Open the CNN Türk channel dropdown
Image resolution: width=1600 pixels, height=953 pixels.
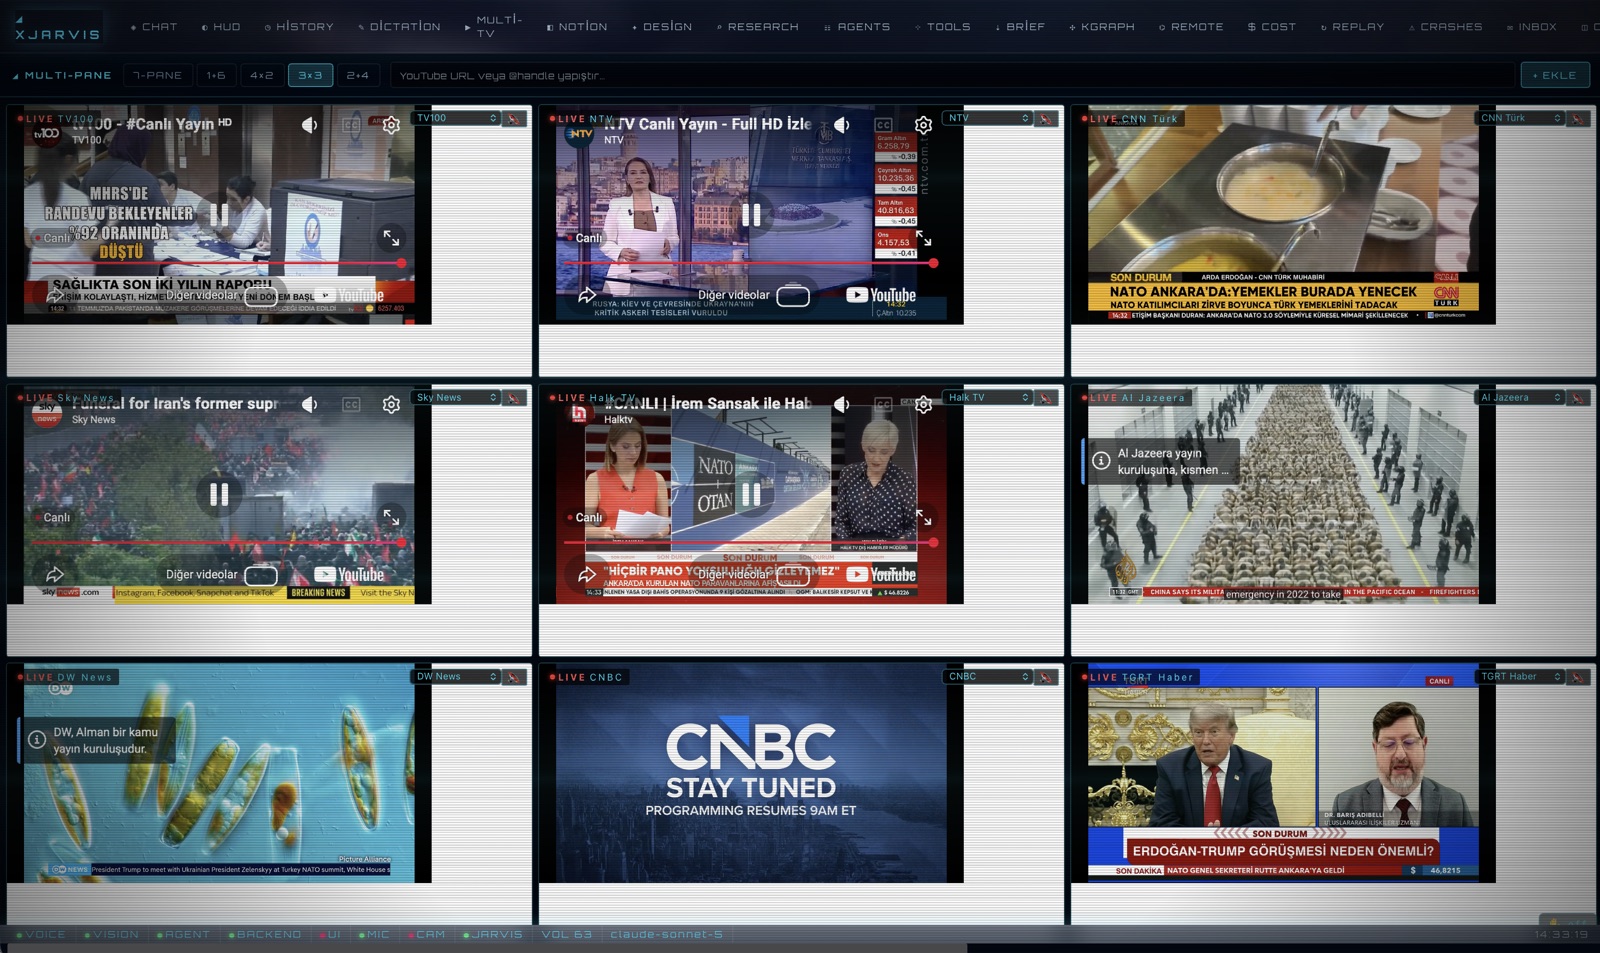coord(1520,118)
